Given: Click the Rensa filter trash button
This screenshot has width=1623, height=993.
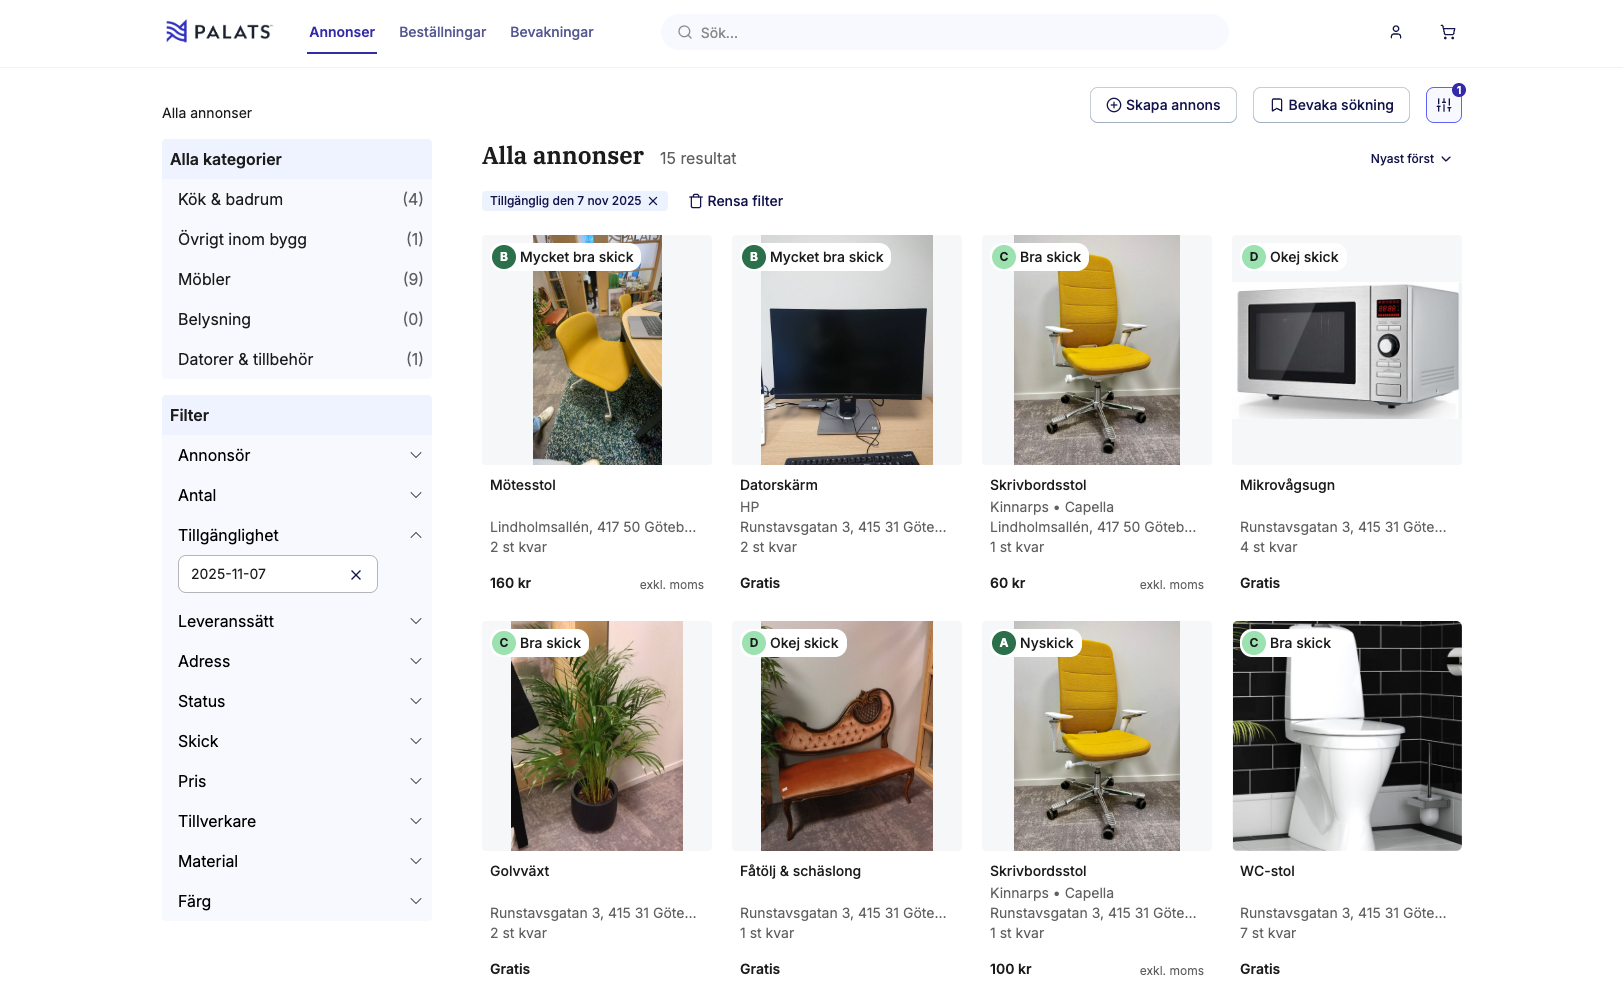Looking at the screenshot, I should (736, 201).
